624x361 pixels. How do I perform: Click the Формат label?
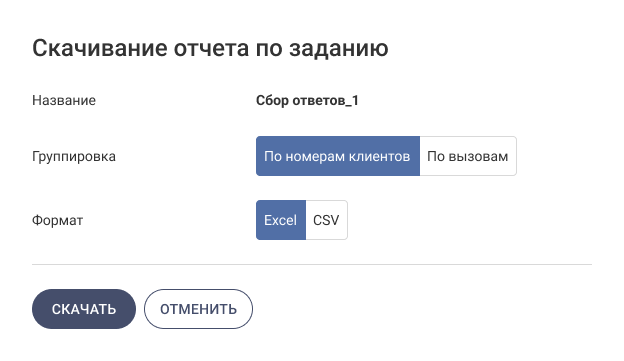click(57, 220)
